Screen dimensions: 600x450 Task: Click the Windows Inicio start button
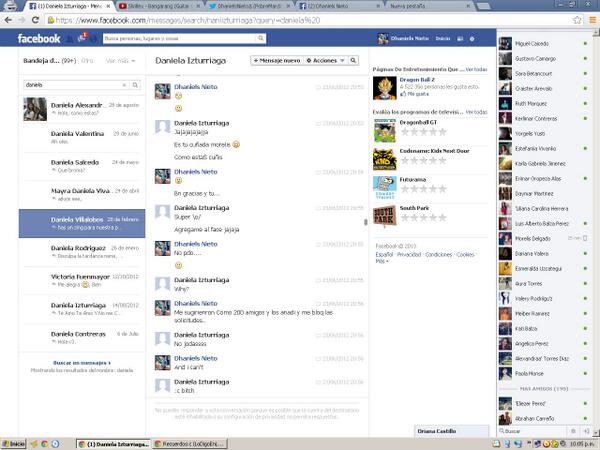click(x=13, y=444)
